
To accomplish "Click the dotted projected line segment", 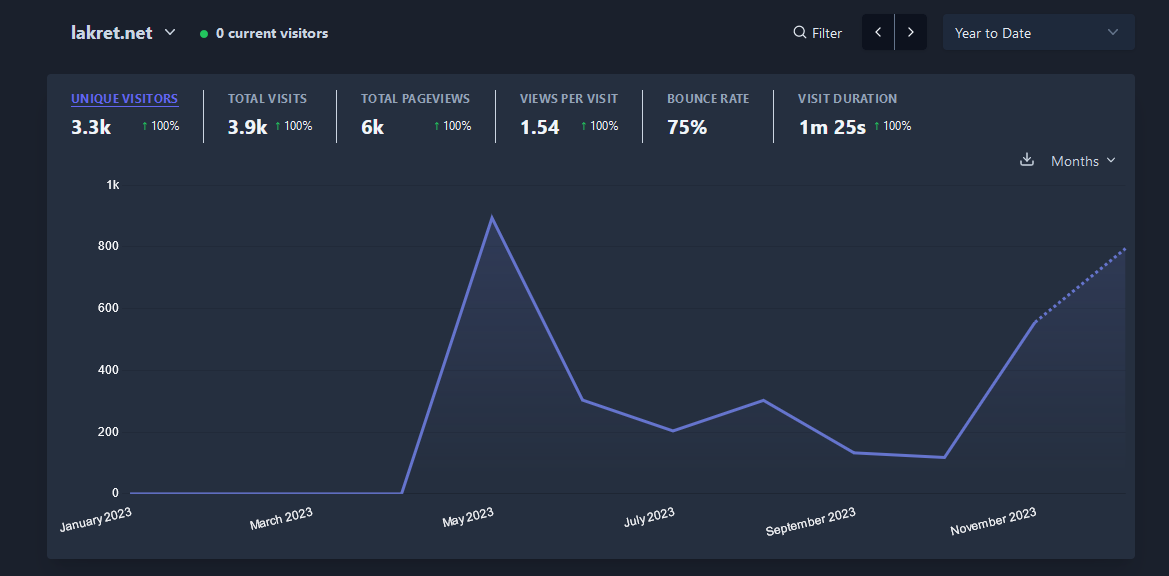I will [x=1080, y=285].
